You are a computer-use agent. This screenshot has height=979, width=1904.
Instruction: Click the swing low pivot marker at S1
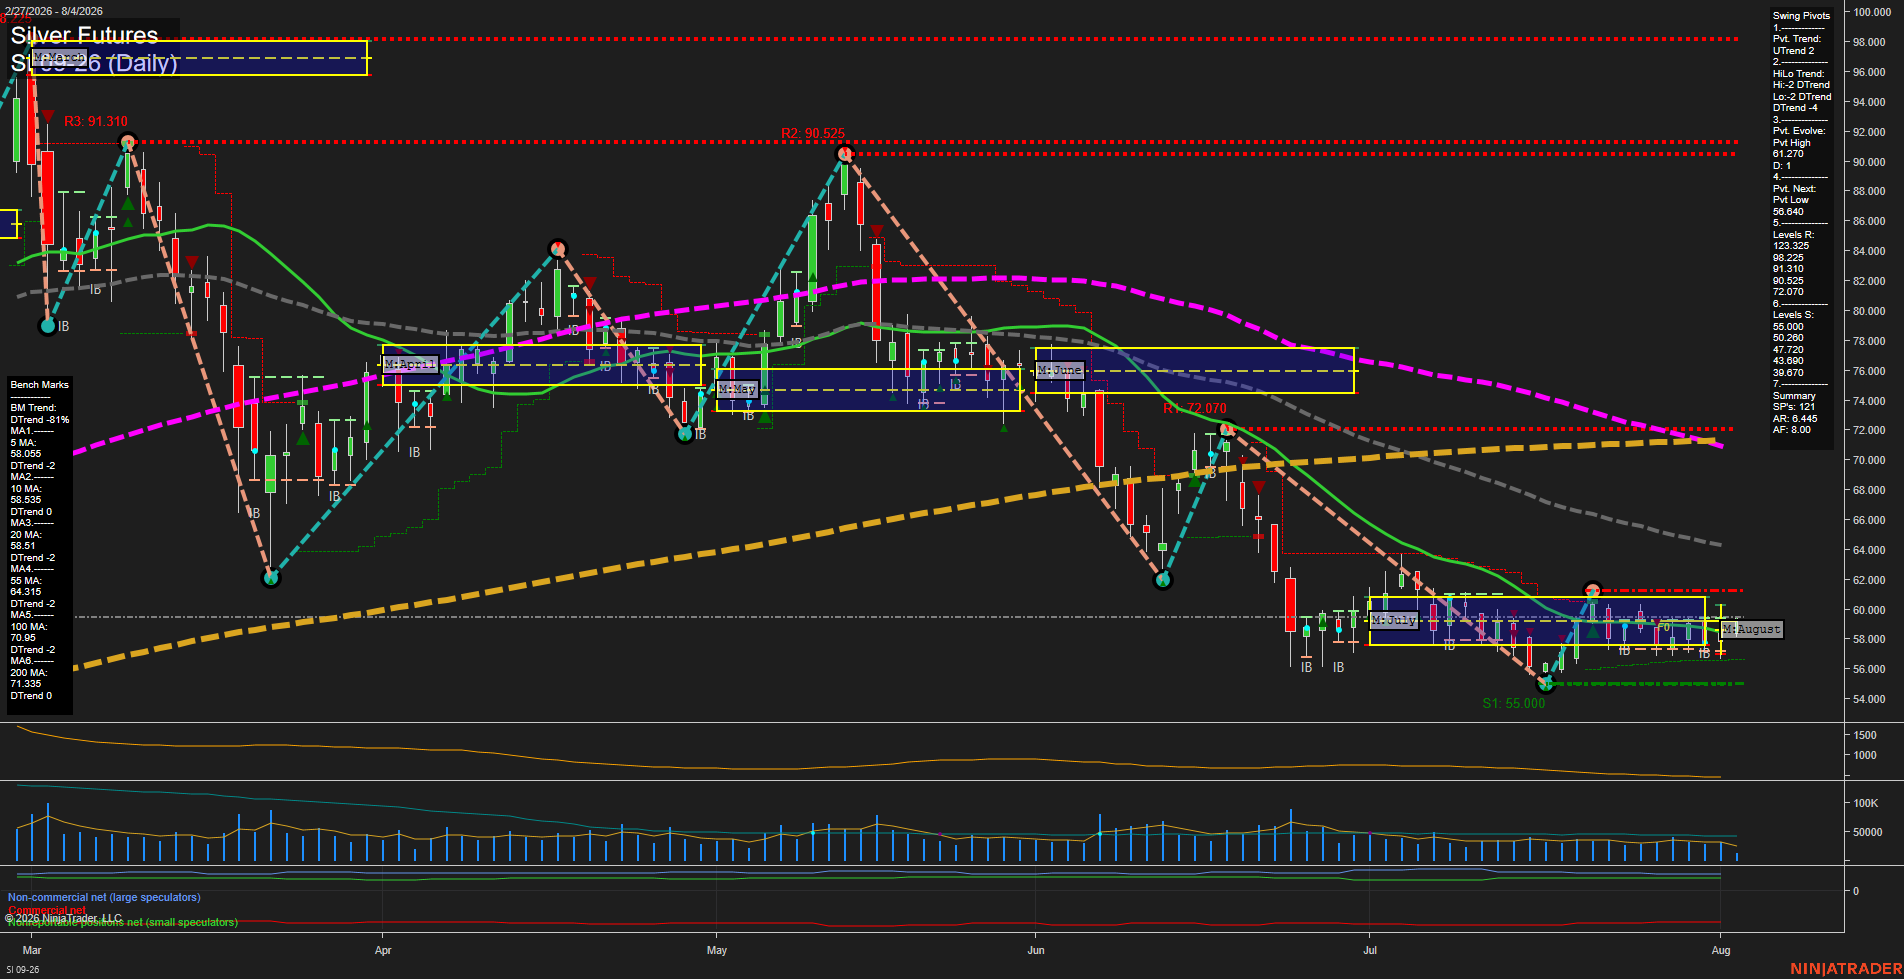click(1546, 684)
